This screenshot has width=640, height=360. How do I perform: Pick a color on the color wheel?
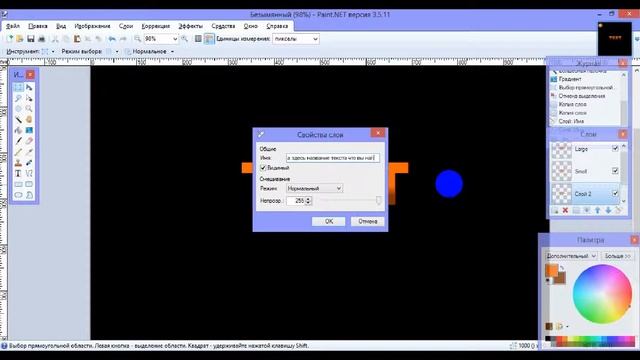point(602,294)
